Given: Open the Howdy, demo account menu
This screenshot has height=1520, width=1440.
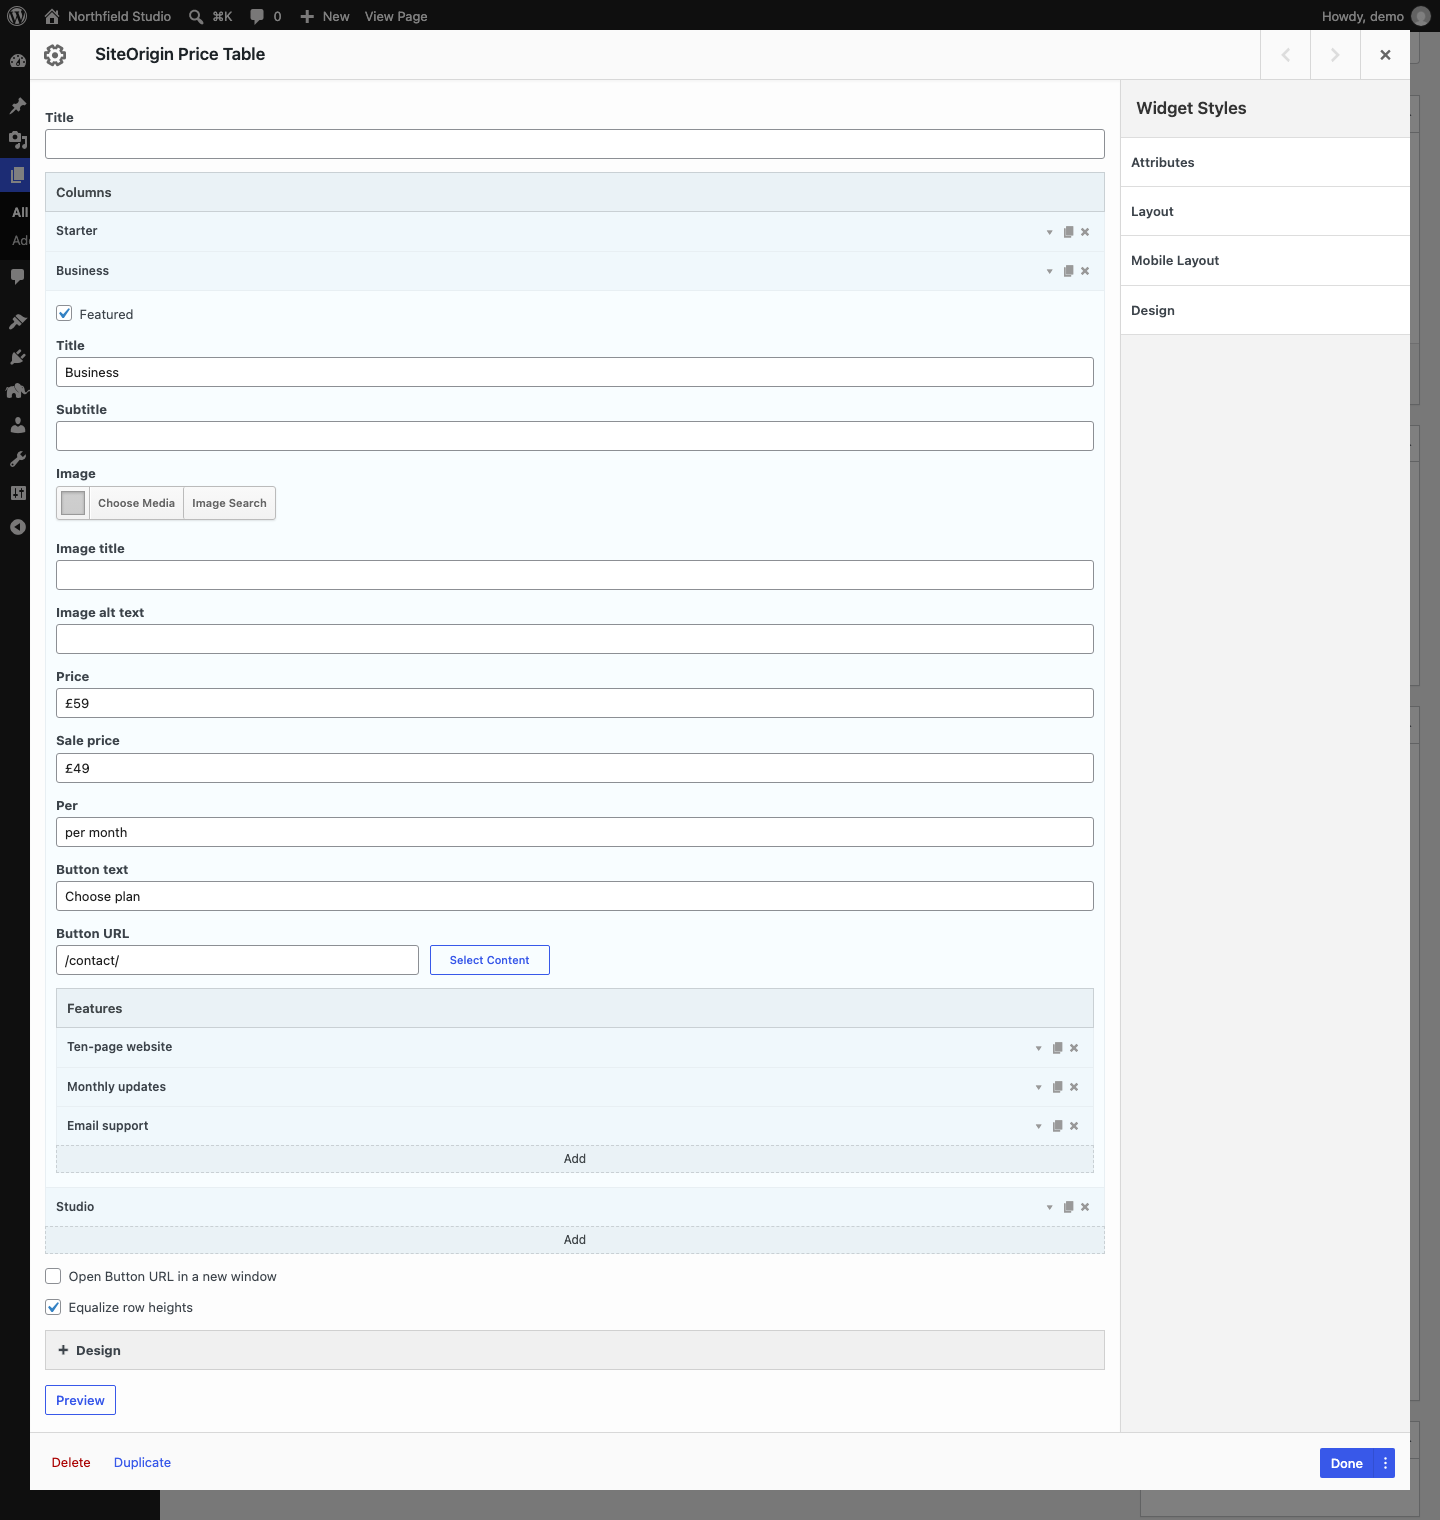Looking at the screenshot, I should point(1375,16).
